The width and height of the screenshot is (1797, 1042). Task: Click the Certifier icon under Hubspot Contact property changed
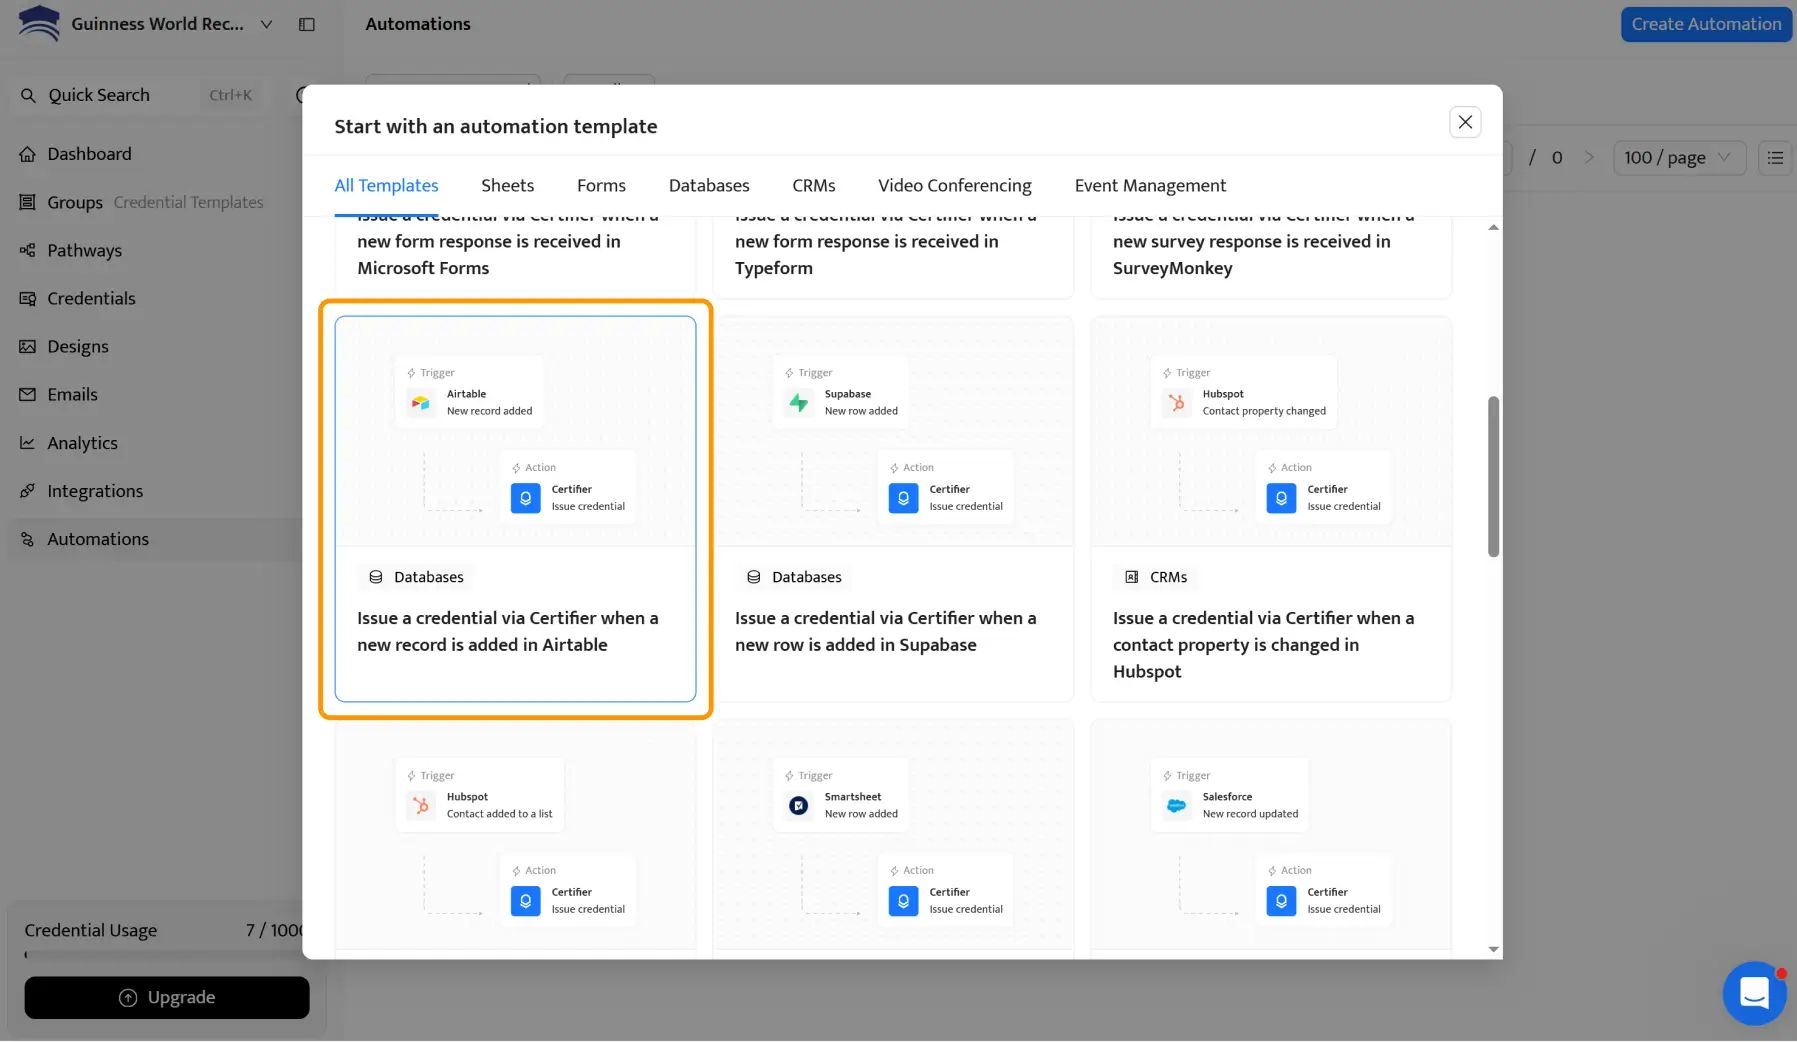coord(1281,498)
